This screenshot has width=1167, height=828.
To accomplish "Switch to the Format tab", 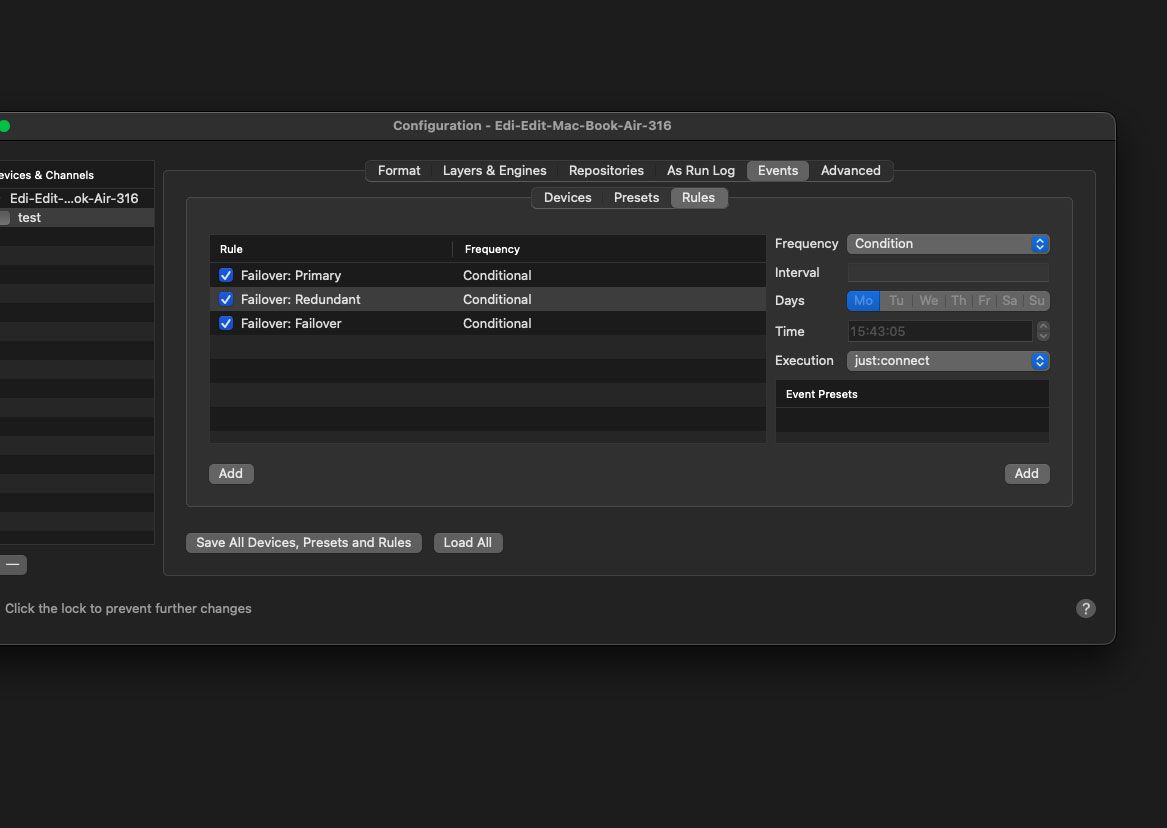I will coord(399,171).
